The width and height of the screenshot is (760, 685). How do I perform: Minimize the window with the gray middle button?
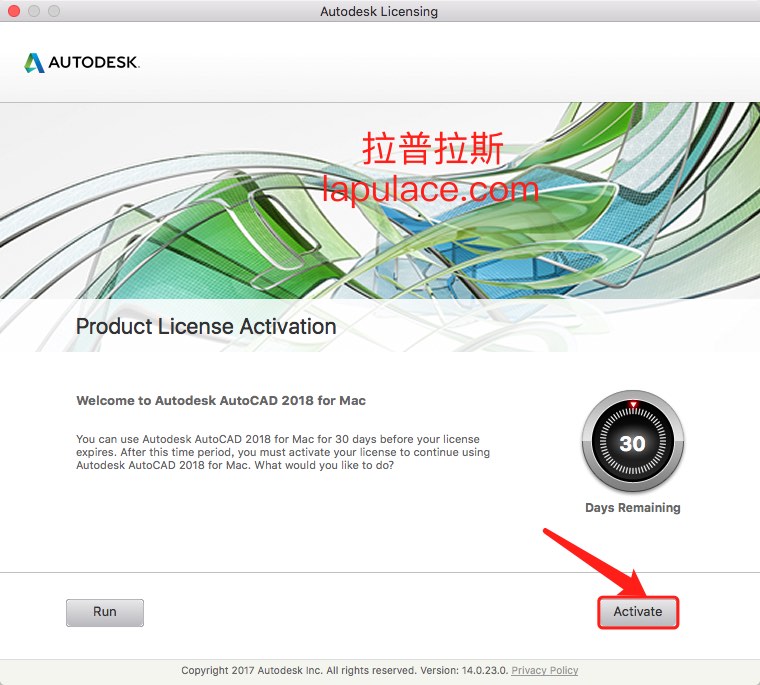(x=34, y=11)
